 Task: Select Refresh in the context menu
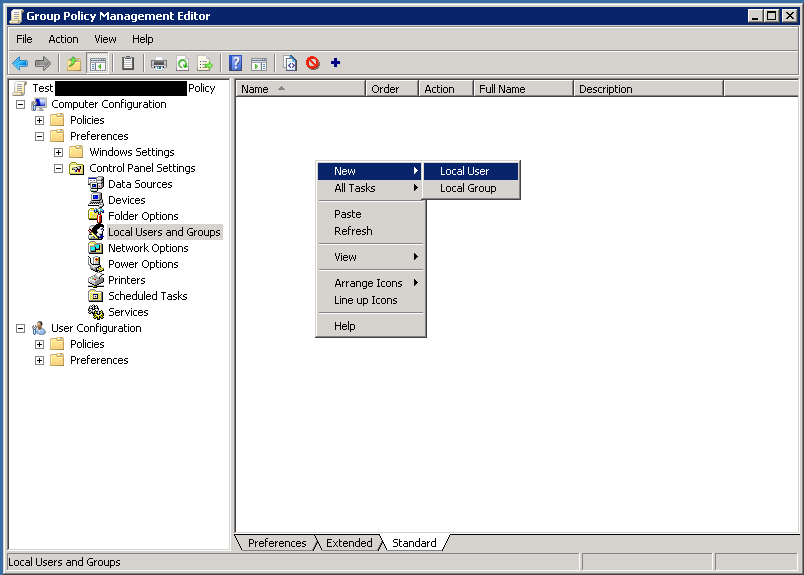(370, 231)
